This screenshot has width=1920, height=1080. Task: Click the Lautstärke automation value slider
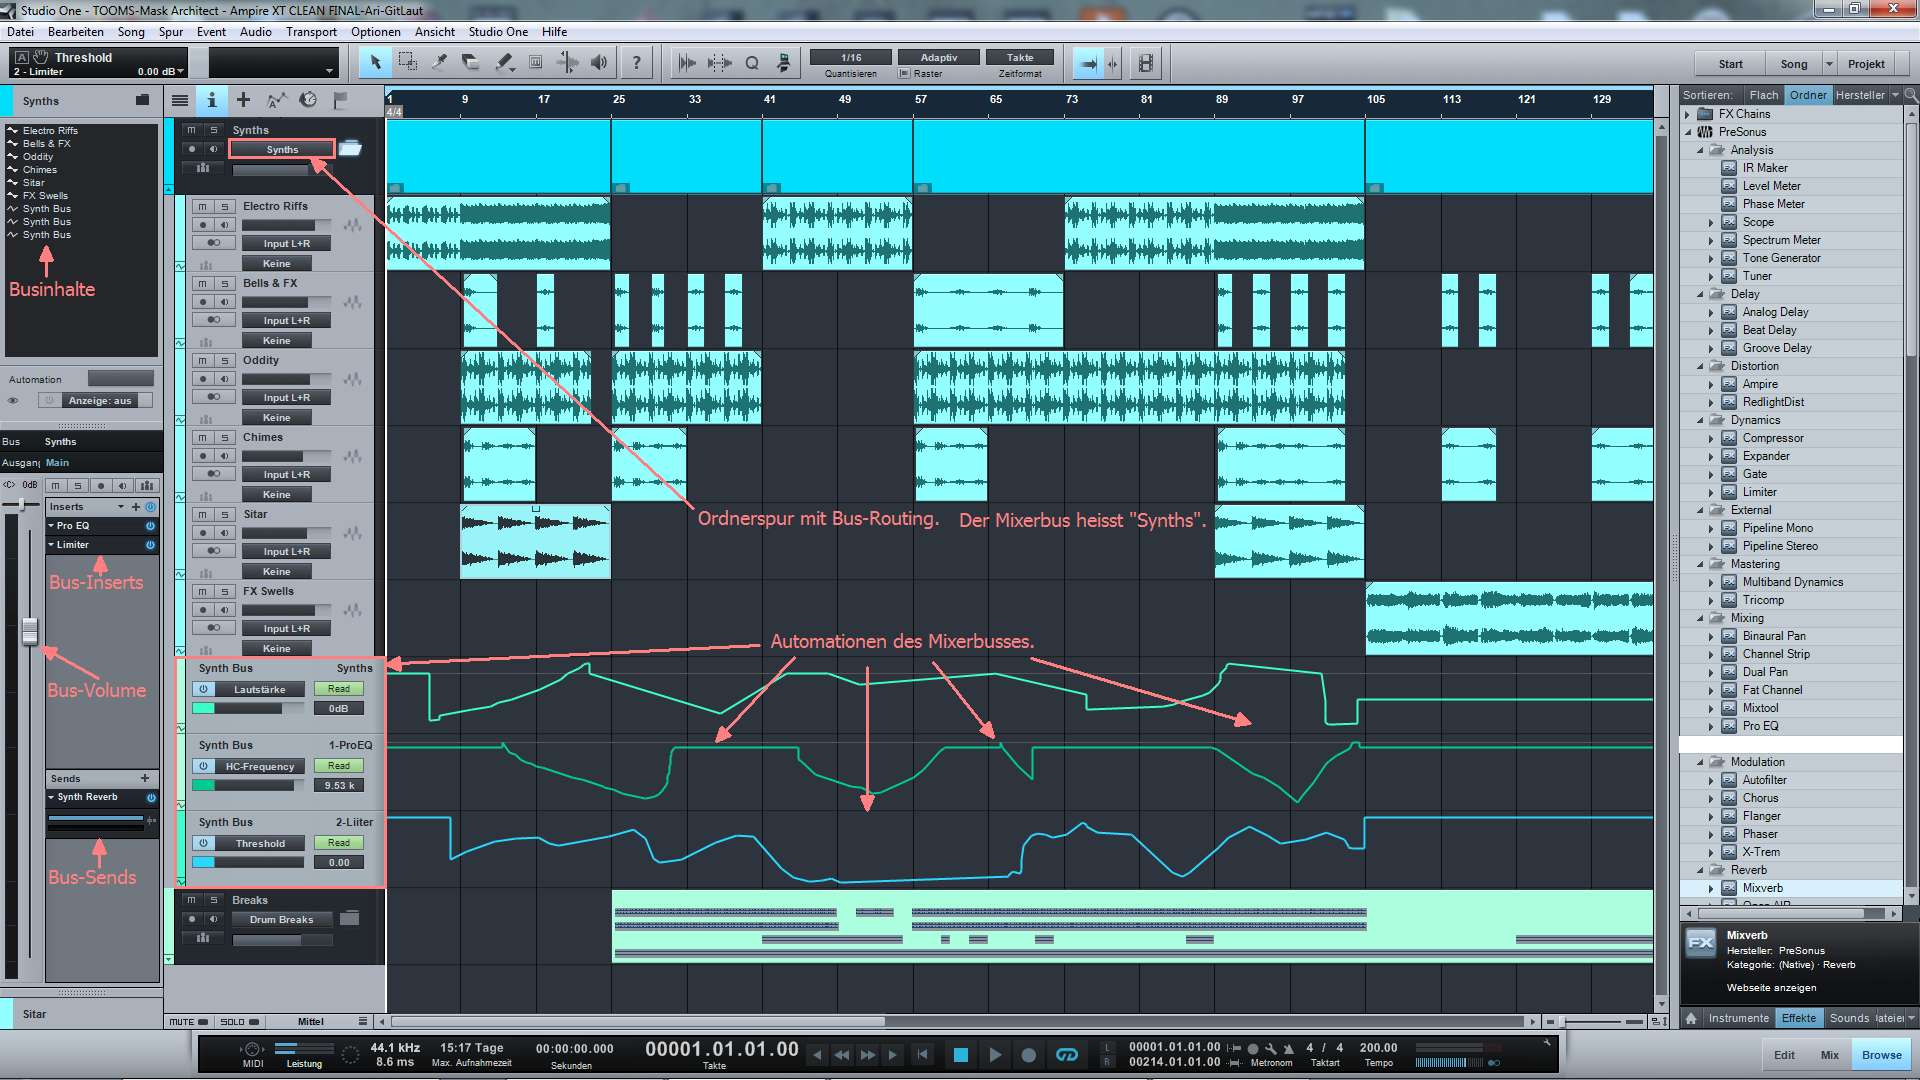[247, 708]
